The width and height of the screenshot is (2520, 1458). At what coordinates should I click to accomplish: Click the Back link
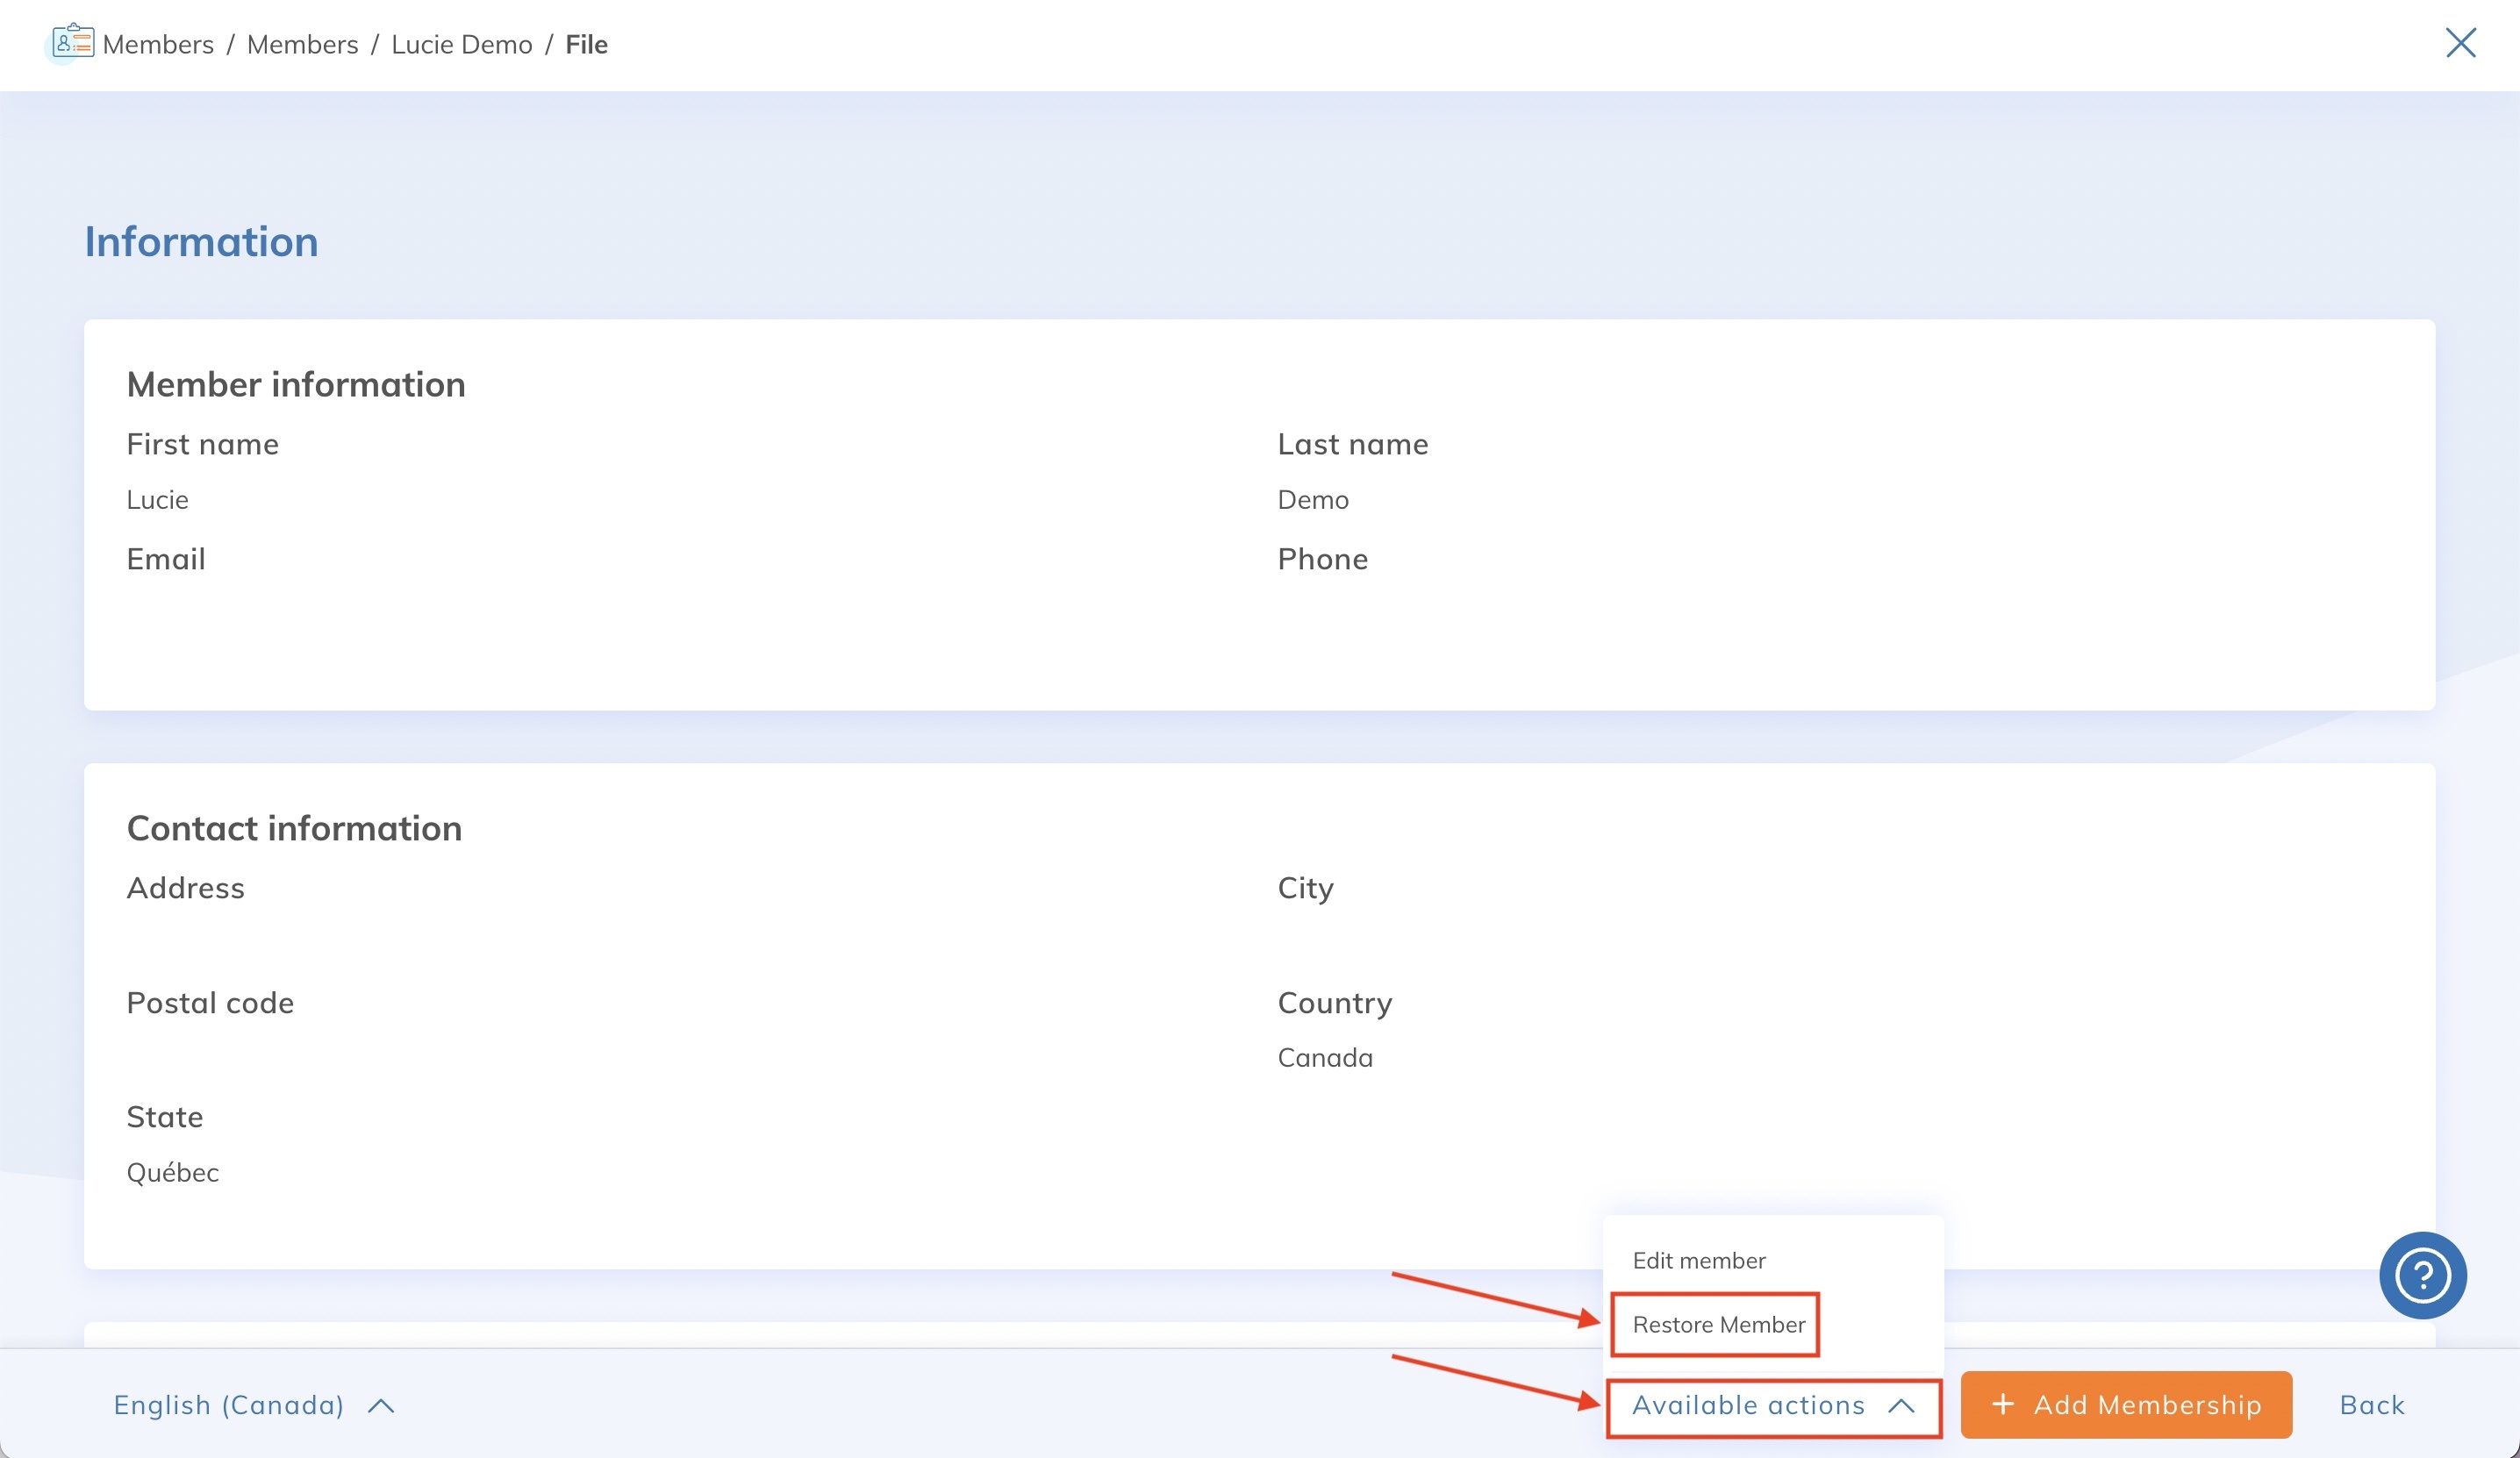(2371, 1404)
